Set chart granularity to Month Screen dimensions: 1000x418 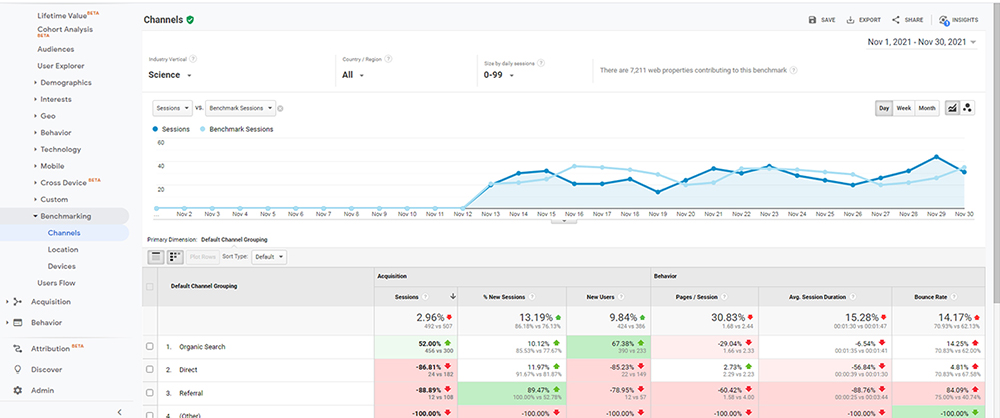(x=927, y=108)
